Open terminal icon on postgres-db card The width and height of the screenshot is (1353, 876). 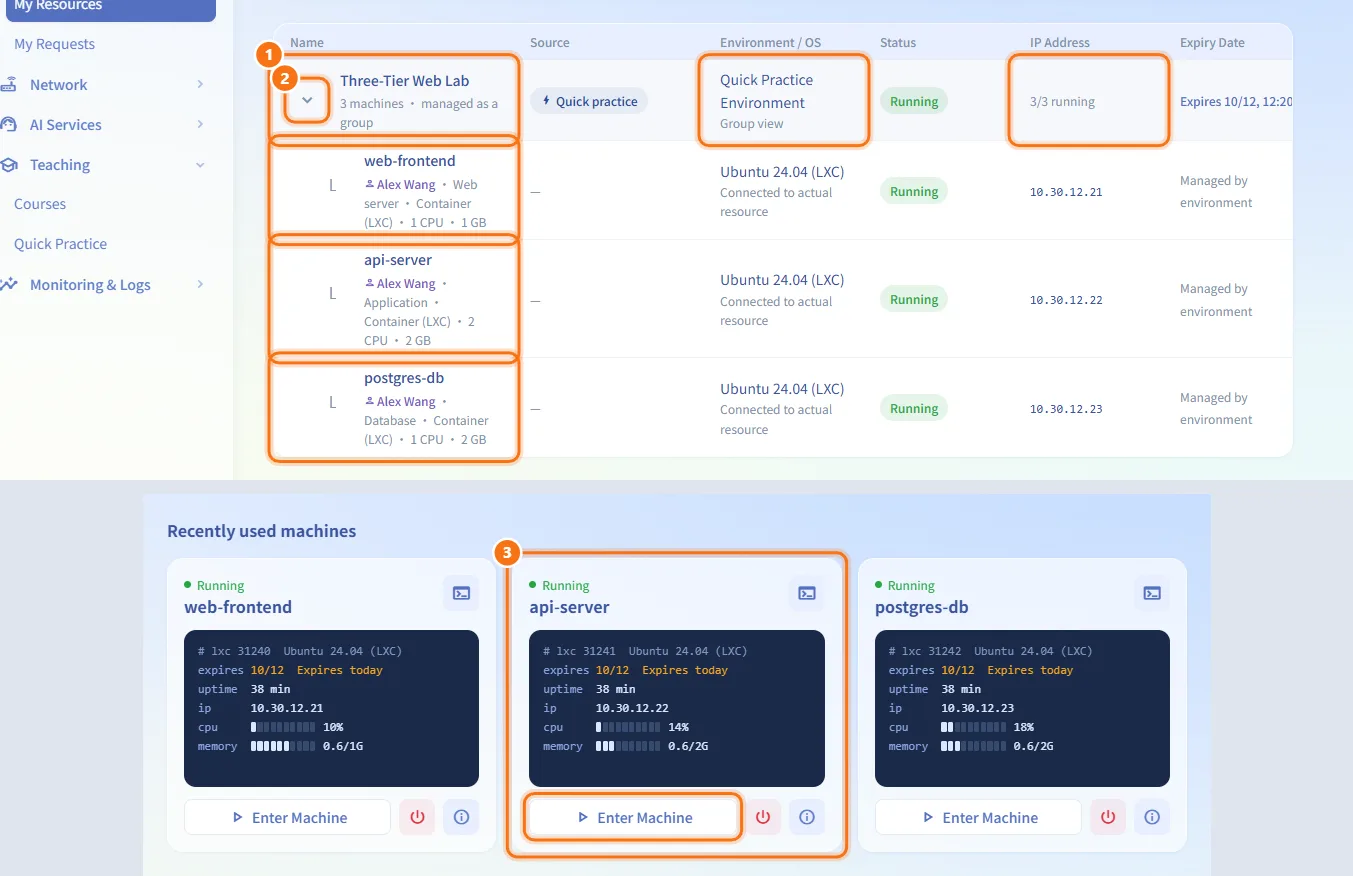tap(1152, 593)
